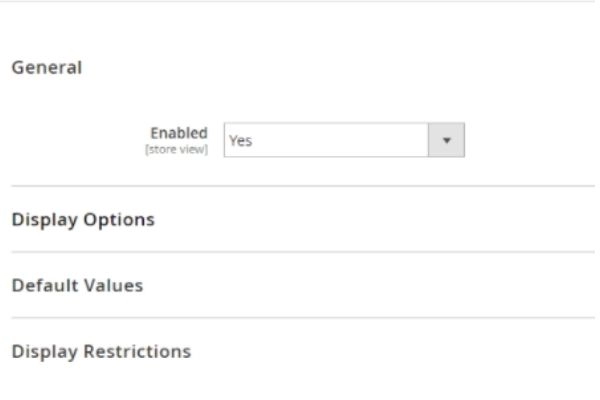600x400 pixels.
Task: Open Display Restrictions settings group
Action: point(101,351)
